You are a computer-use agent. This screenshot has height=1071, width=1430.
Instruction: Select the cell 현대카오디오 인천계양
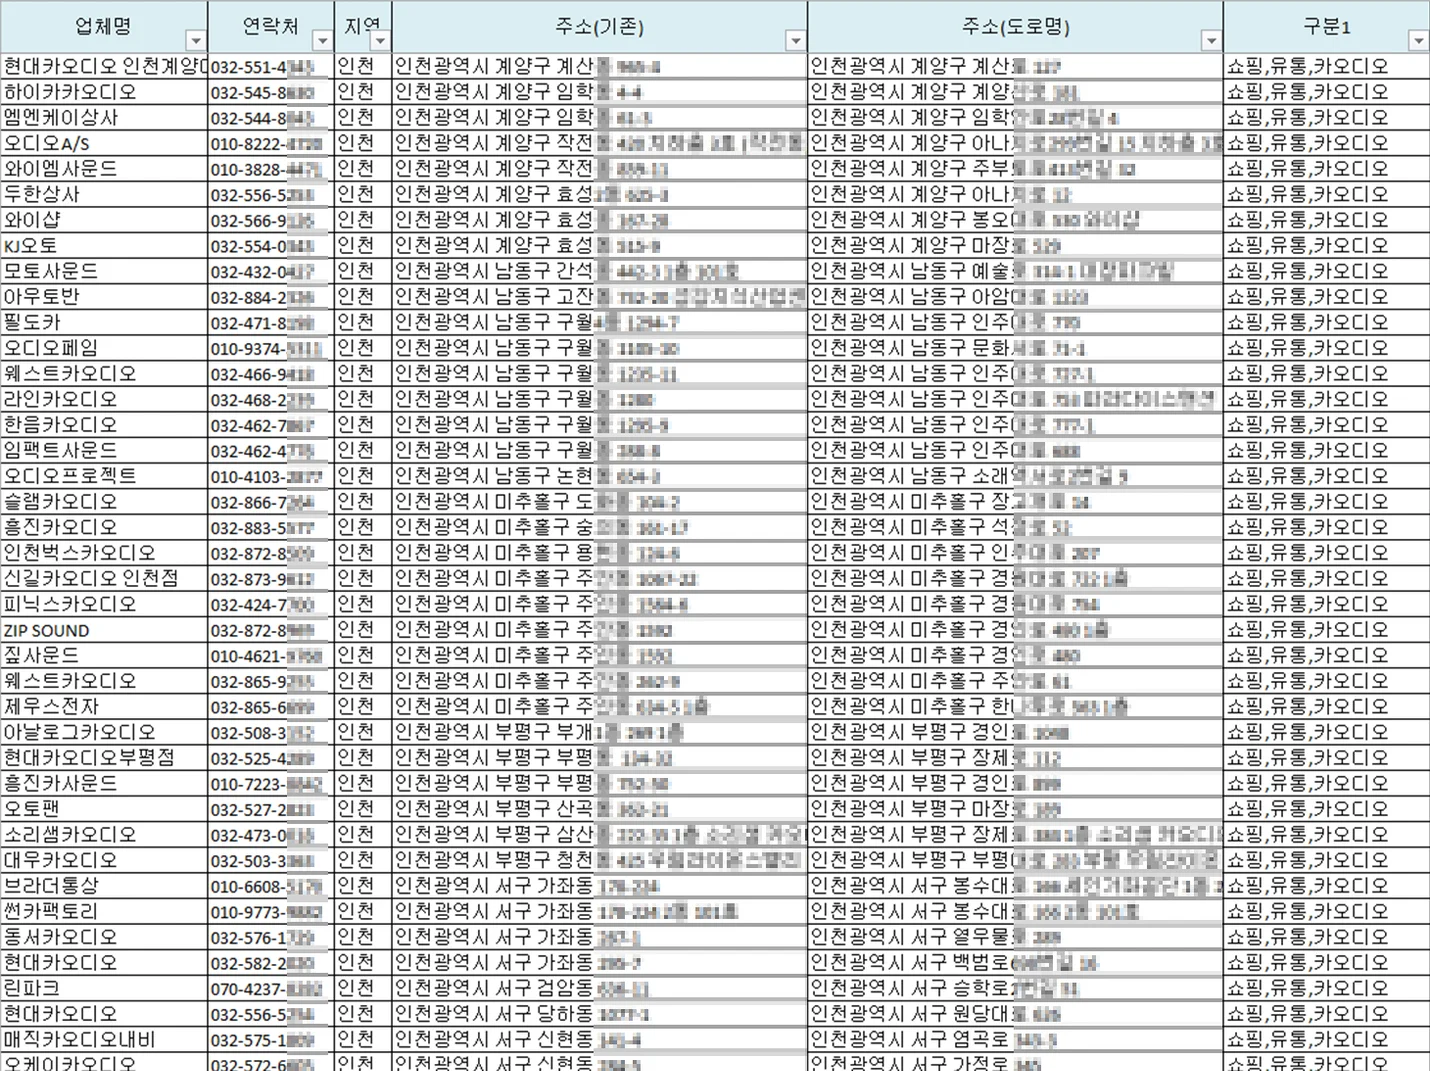pyautogui.click(x=104, y=67)
